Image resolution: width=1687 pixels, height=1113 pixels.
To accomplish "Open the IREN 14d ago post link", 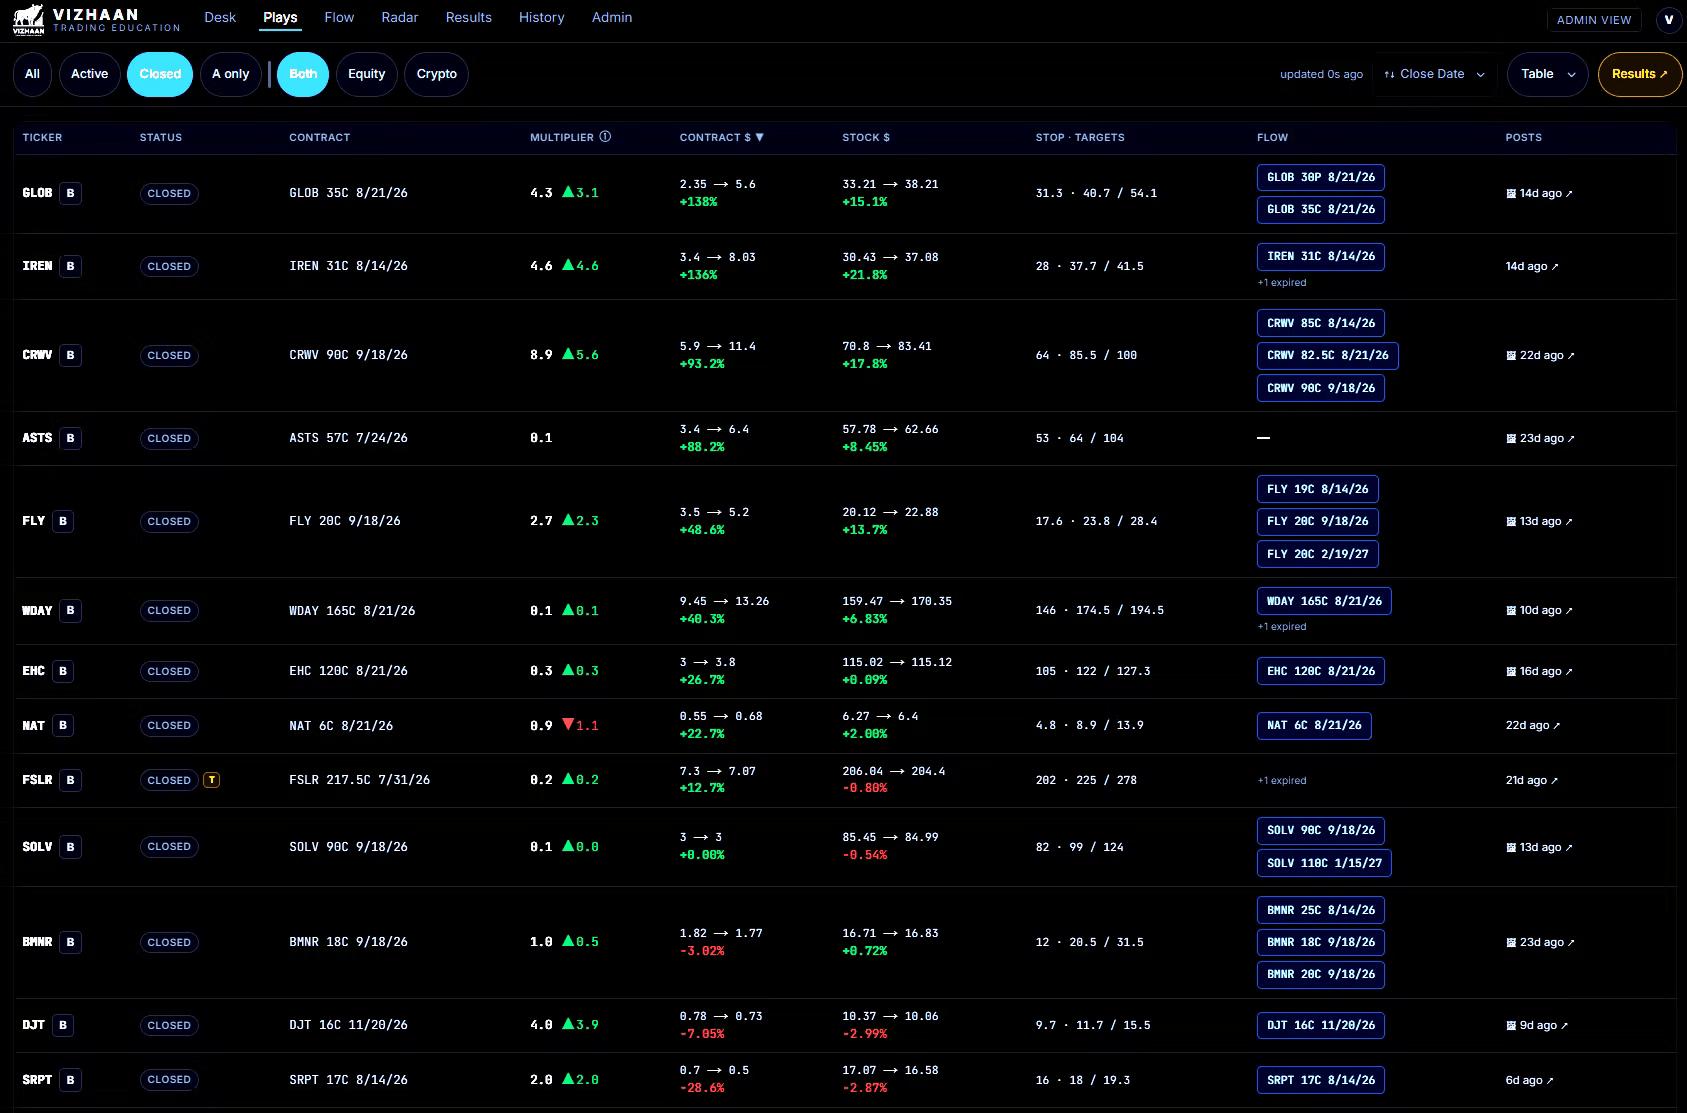I will 1532,266.
